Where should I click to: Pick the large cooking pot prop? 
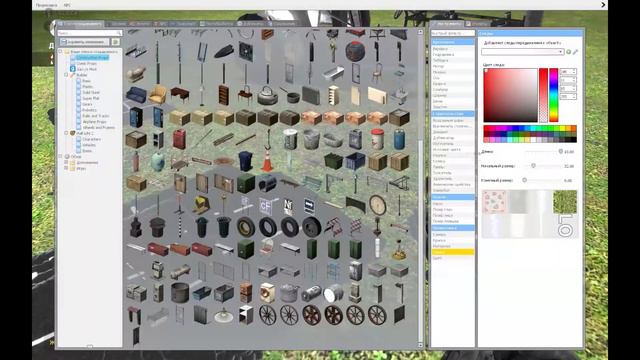[x=290, y=293]
